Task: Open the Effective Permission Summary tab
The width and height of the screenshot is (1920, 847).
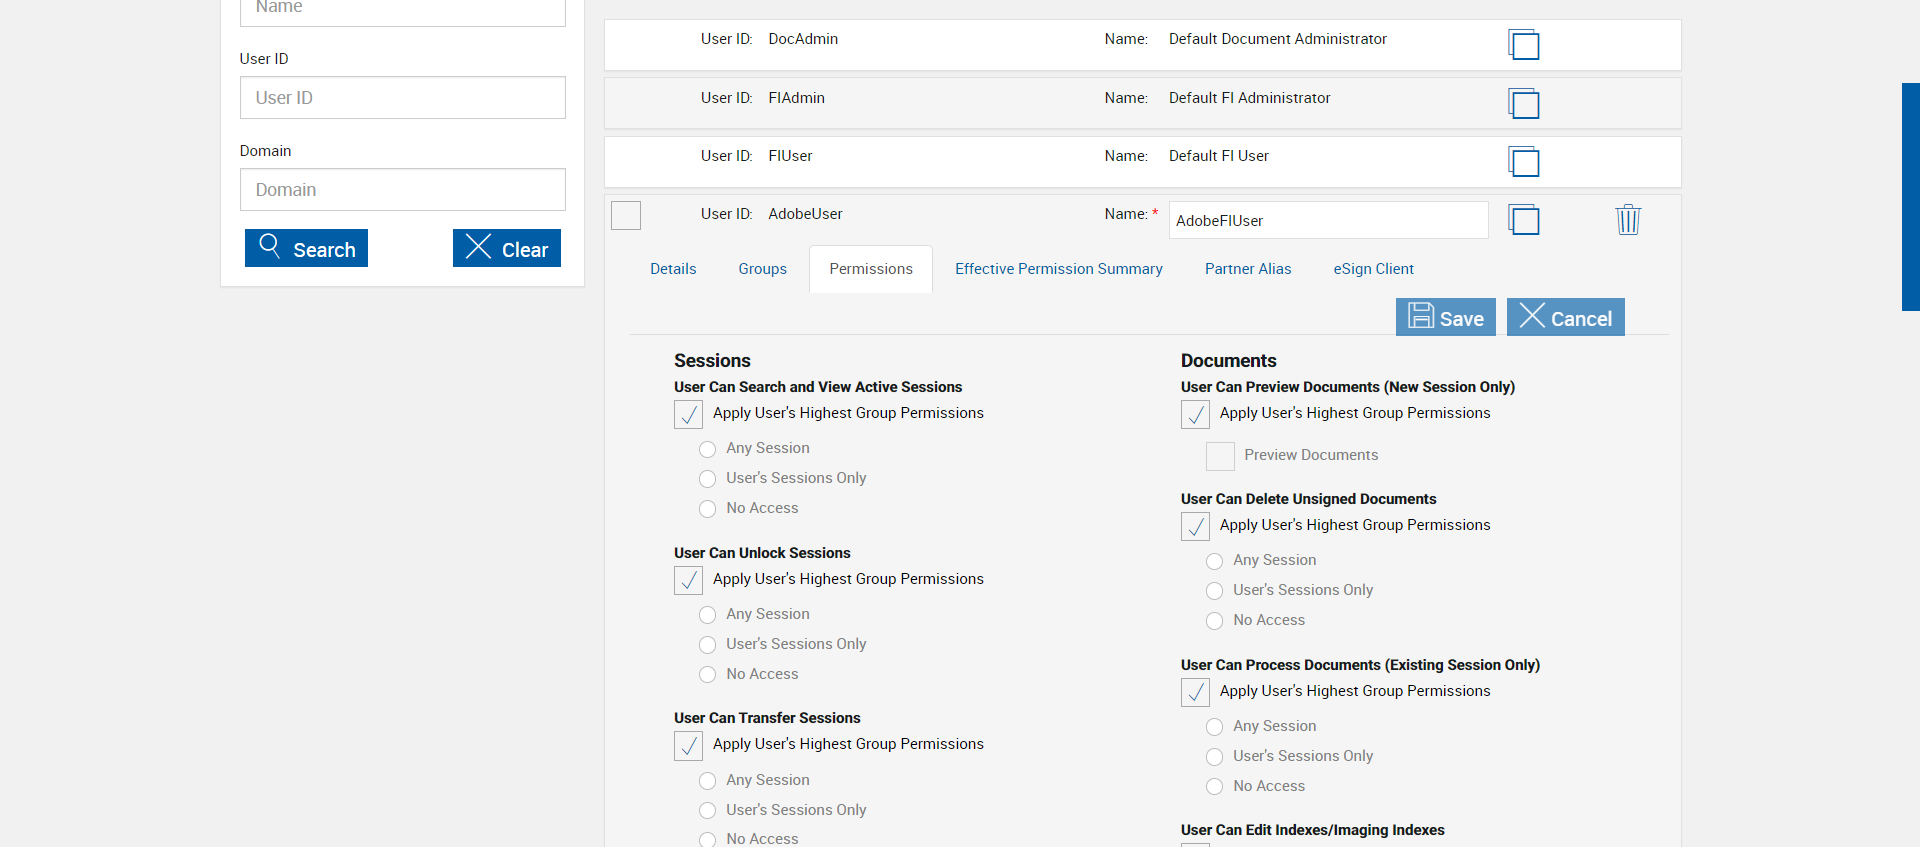Action: click(1058, 269)
